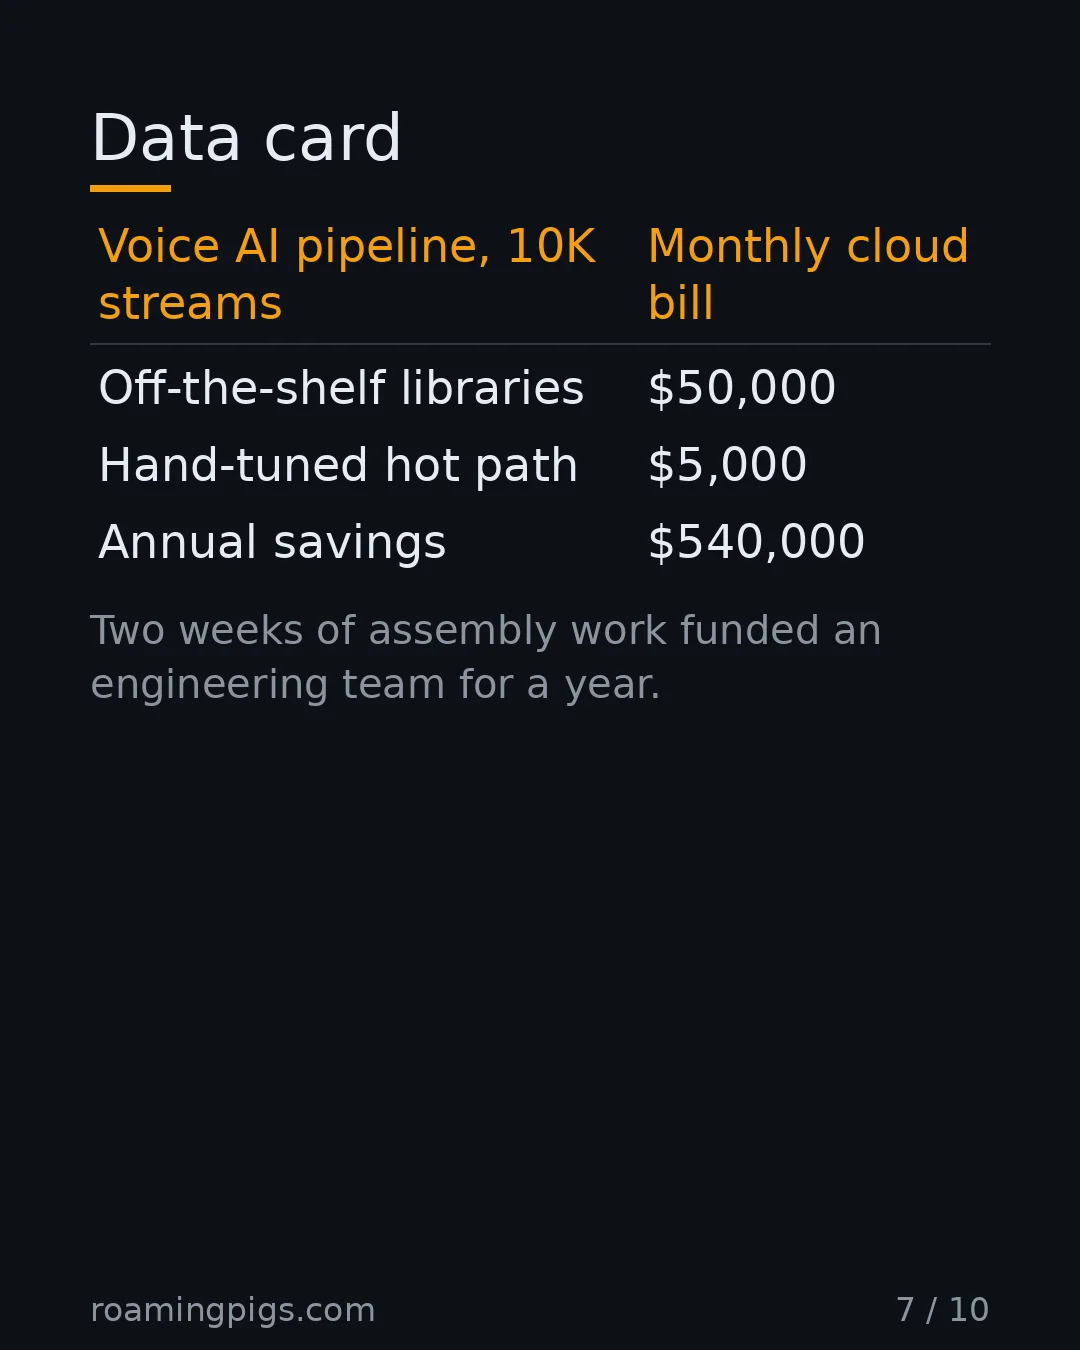1080x1350 pixels.
Task: Select the Voice AI pipeline column header
Action: click(347, 274)
